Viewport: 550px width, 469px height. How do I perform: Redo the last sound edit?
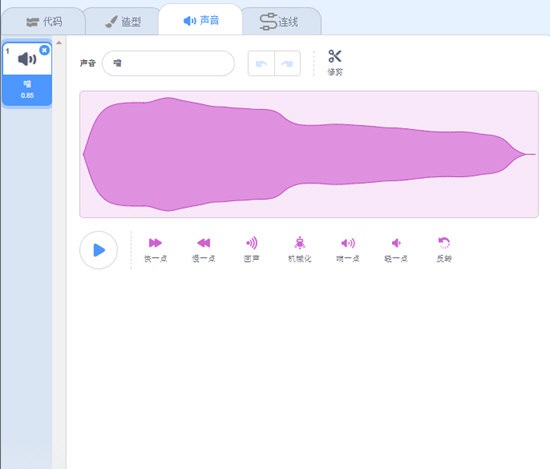(287, 63)
